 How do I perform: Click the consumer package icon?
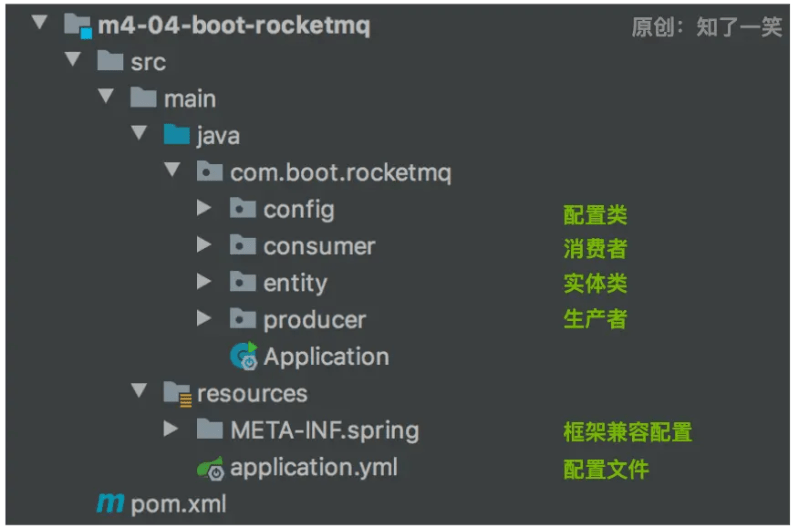[x=243, y=245]
